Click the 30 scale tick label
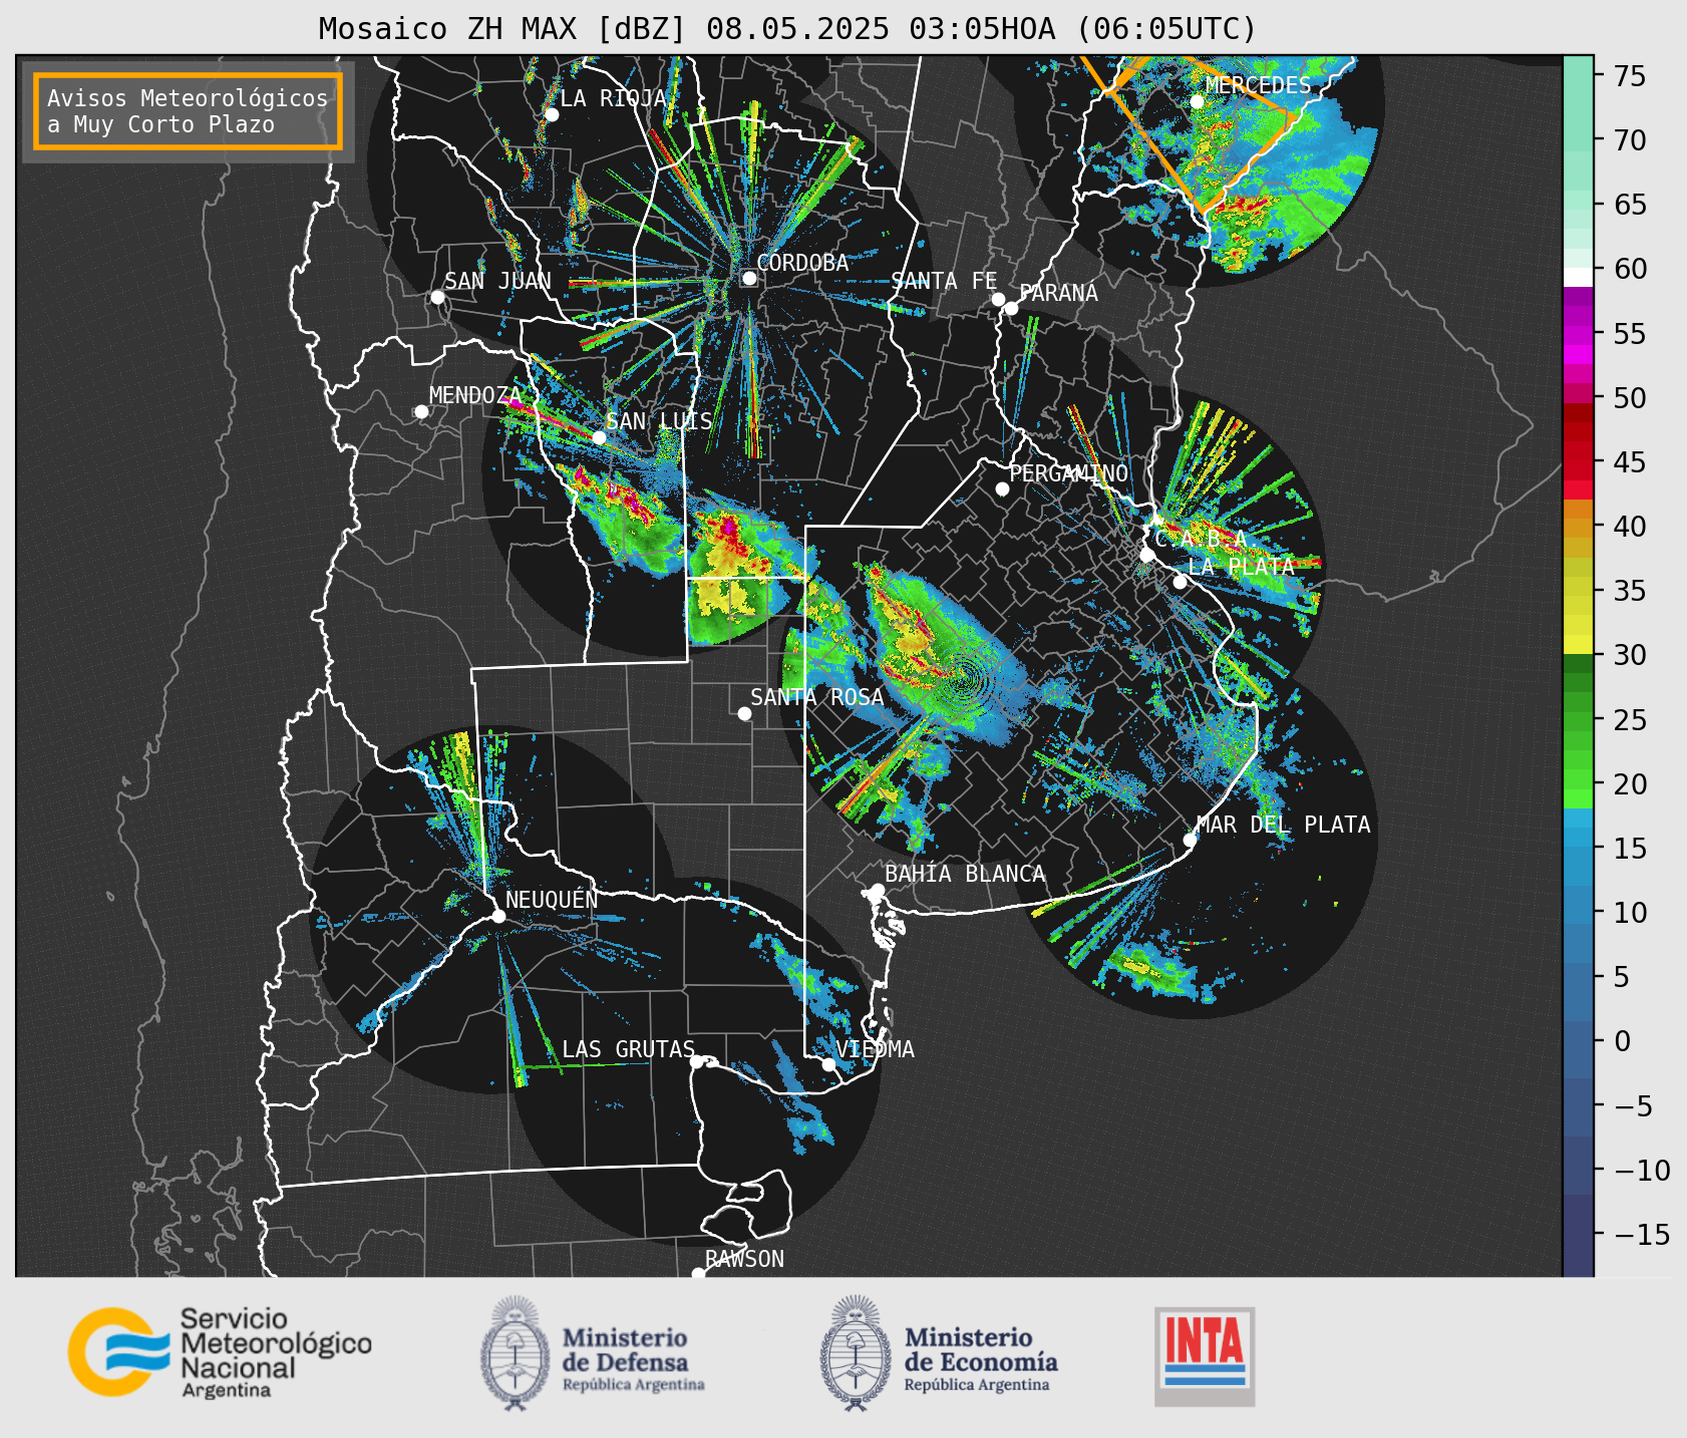The image size is (1687, 1438). 1631,655
